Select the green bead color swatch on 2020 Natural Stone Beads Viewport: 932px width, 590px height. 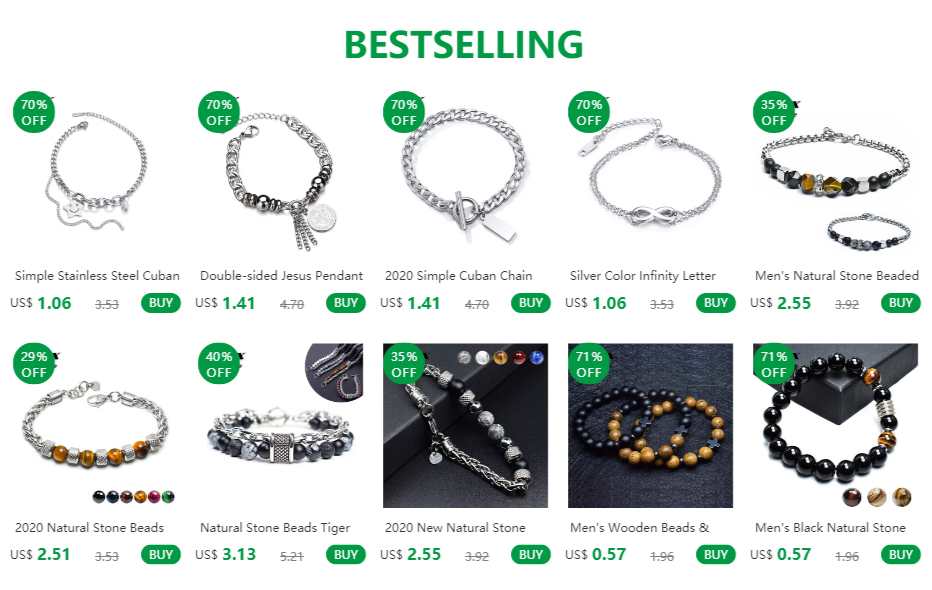168,497
